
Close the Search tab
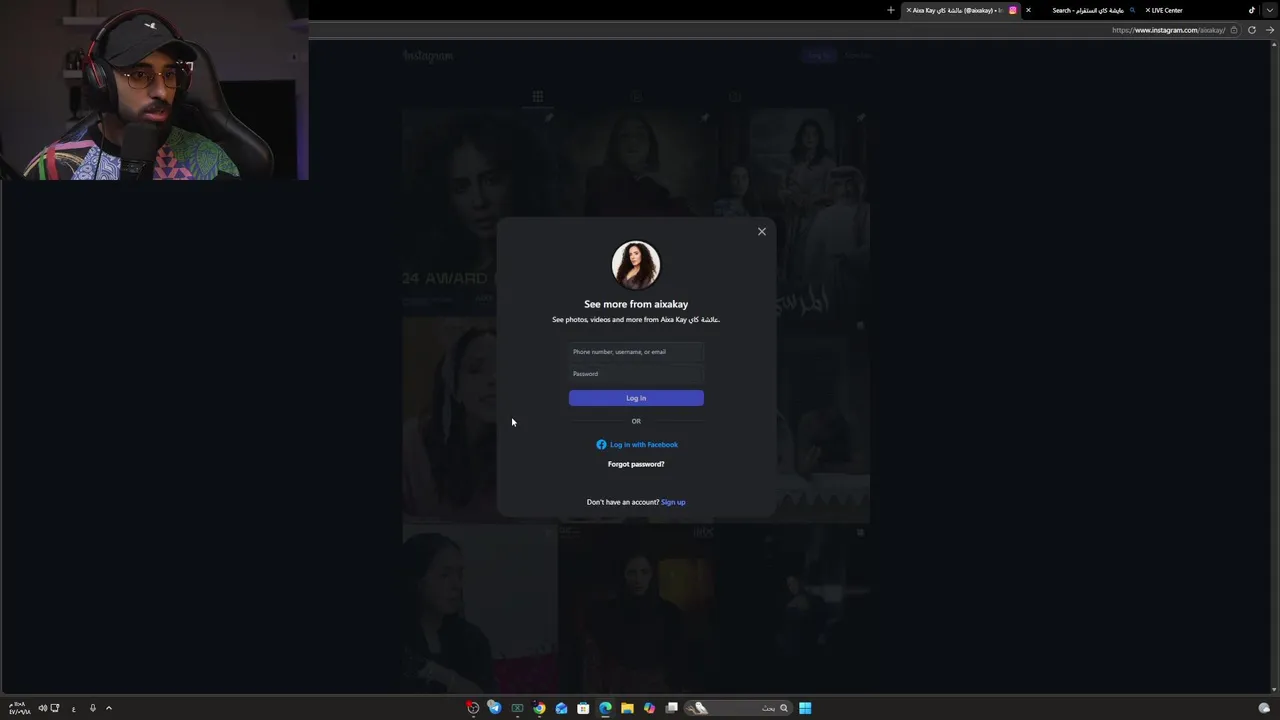click(x=1028, y=10)
